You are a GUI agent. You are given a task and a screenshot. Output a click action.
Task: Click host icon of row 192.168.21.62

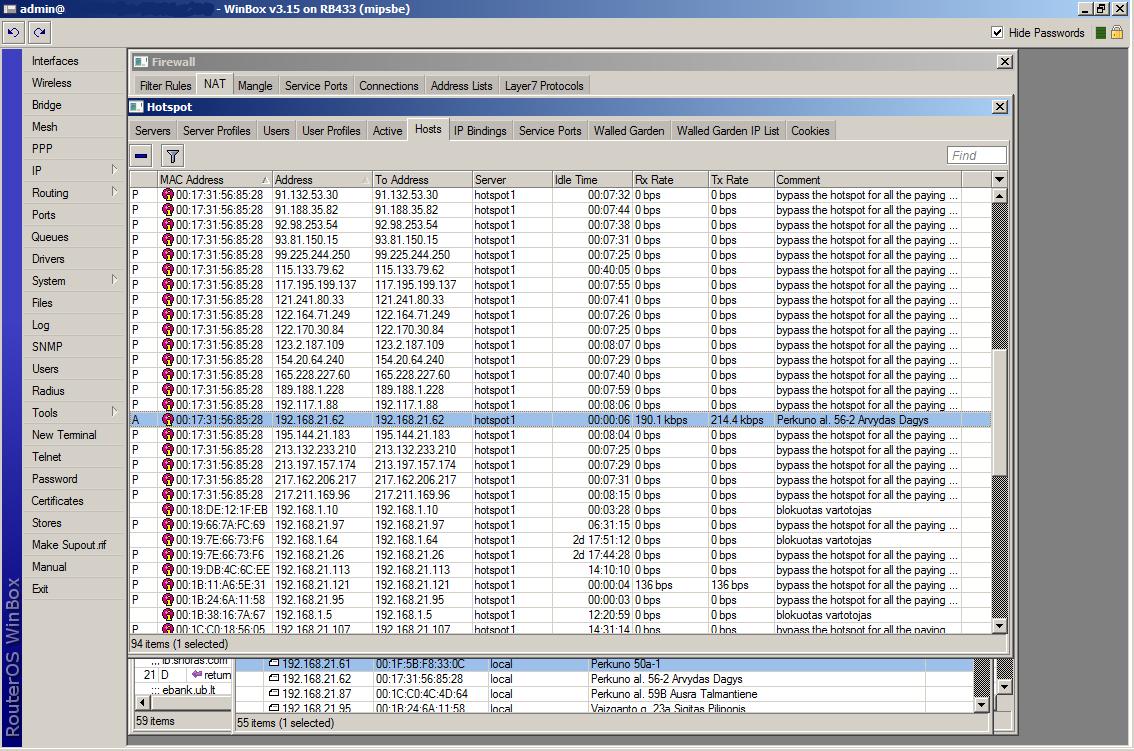tap(168, 420)
